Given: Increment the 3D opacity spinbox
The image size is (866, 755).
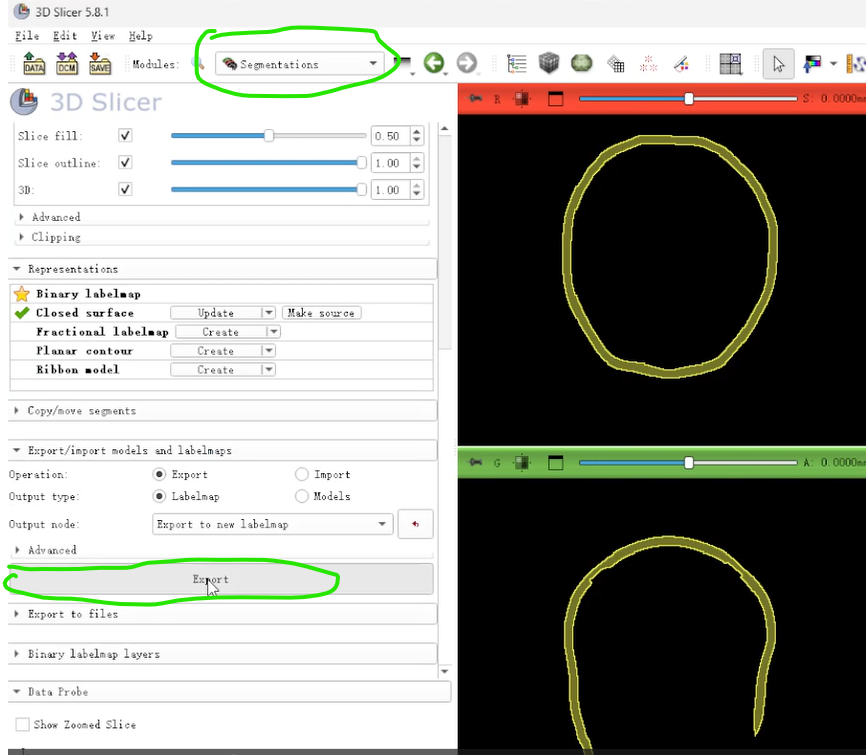Looking at the screenshot, I should coord(417,186).
